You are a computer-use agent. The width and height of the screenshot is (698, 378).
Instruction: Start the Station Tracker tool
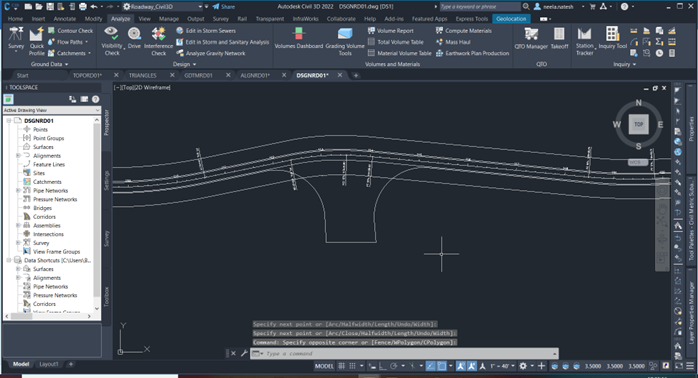click(584, 41)
